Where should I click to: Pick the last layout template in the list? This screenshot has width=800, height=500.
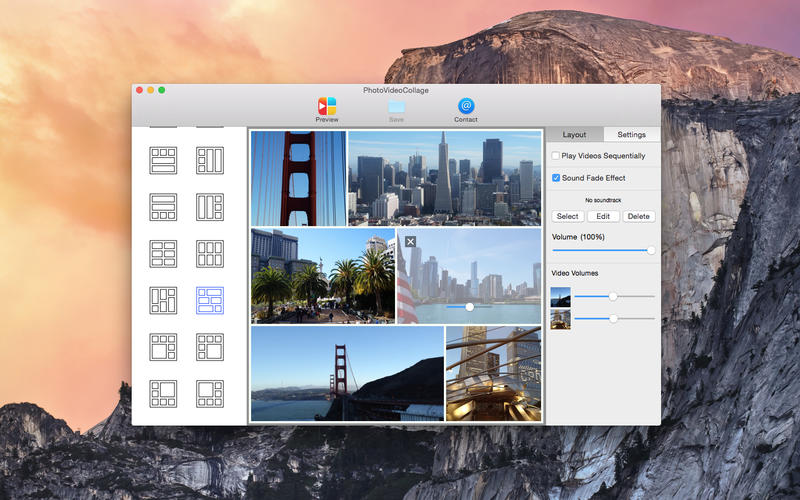tap(210, 392)
